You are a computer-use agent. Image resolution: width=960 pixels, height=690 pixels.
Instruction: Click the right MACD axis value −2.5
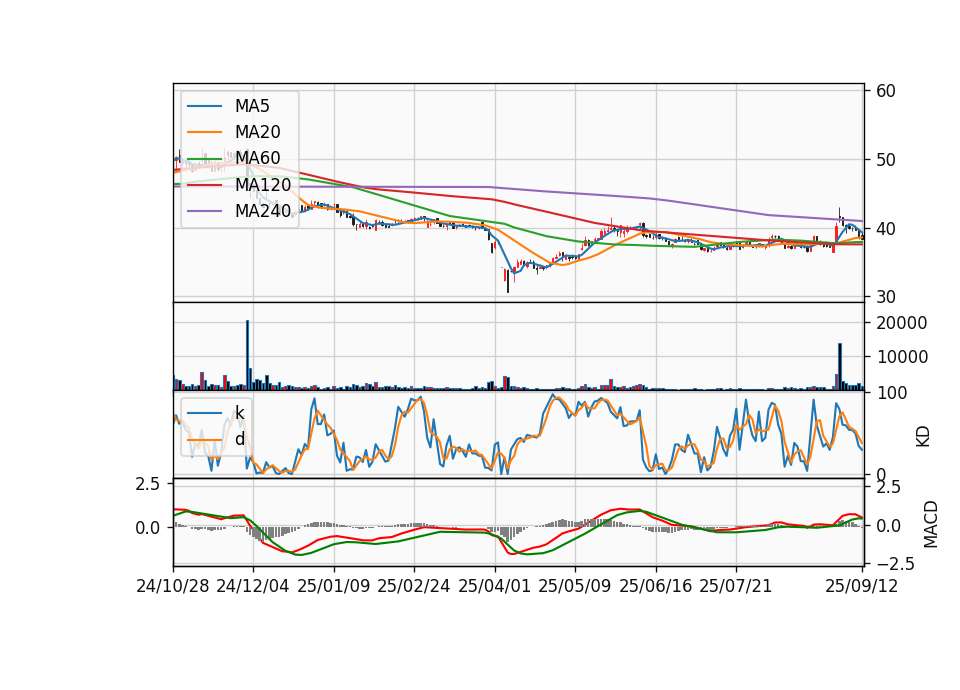click(x=895, y=564)
